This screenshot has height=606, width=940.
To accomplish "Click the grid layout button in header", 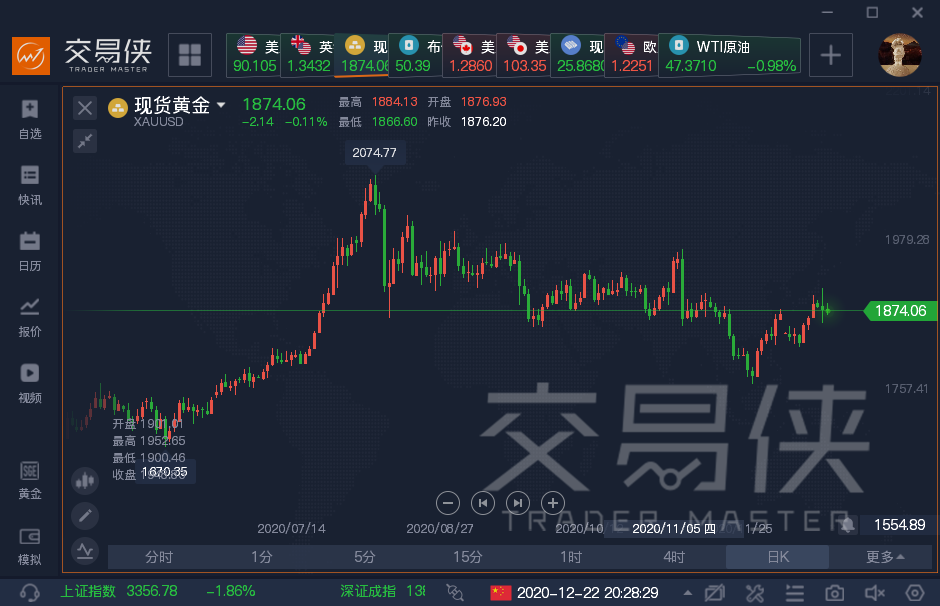I will pyautogui.click(x=190, y=55).
